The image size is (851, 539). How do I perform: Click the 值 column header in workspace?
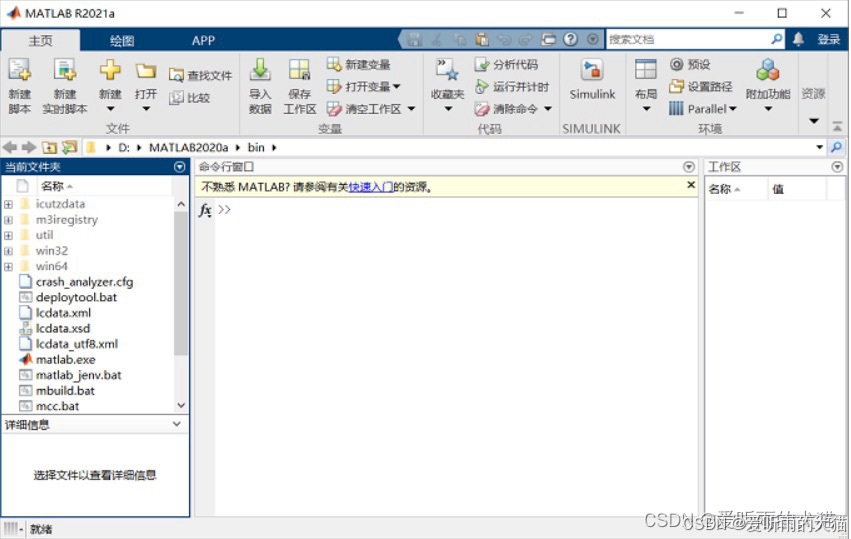pyautogui.click(x=778, y=189)
